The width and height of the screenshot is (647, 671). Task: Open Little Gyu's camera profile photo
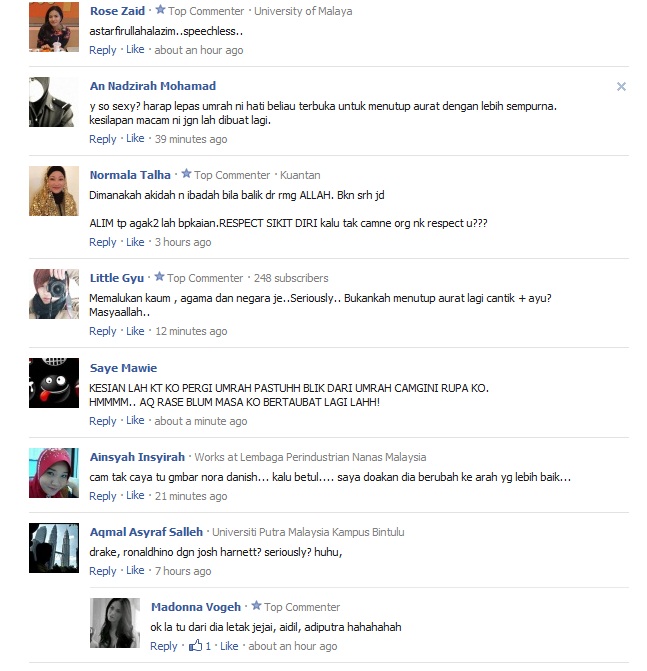(x=54, y=294)
